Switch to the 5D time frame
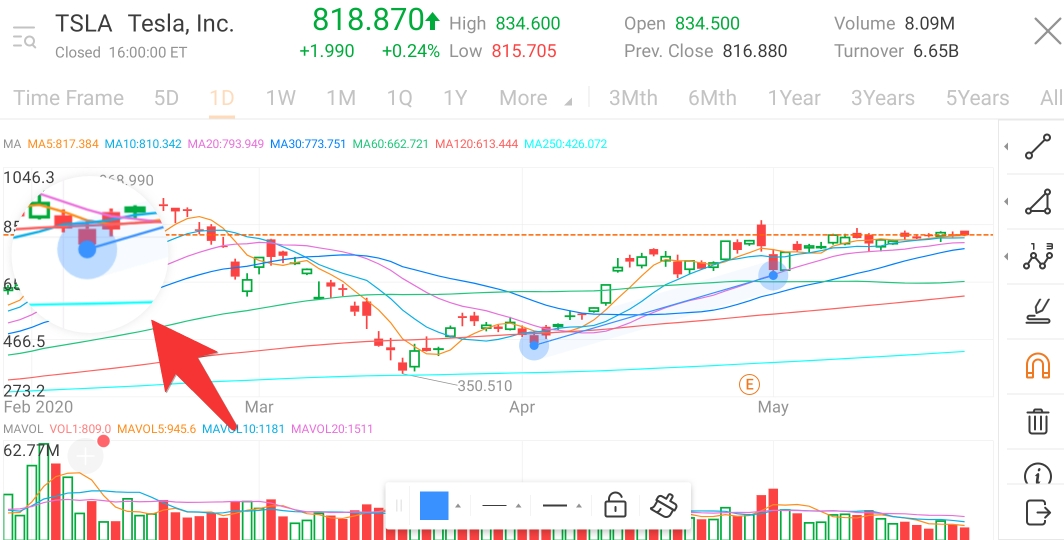 click(x=166, y=98)
